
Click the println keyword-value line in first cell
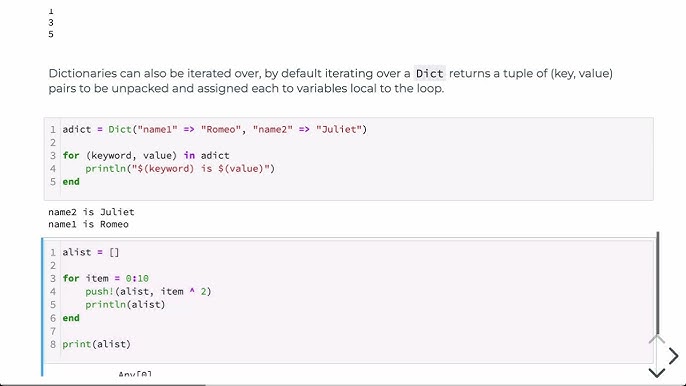(x=180, y=169)
